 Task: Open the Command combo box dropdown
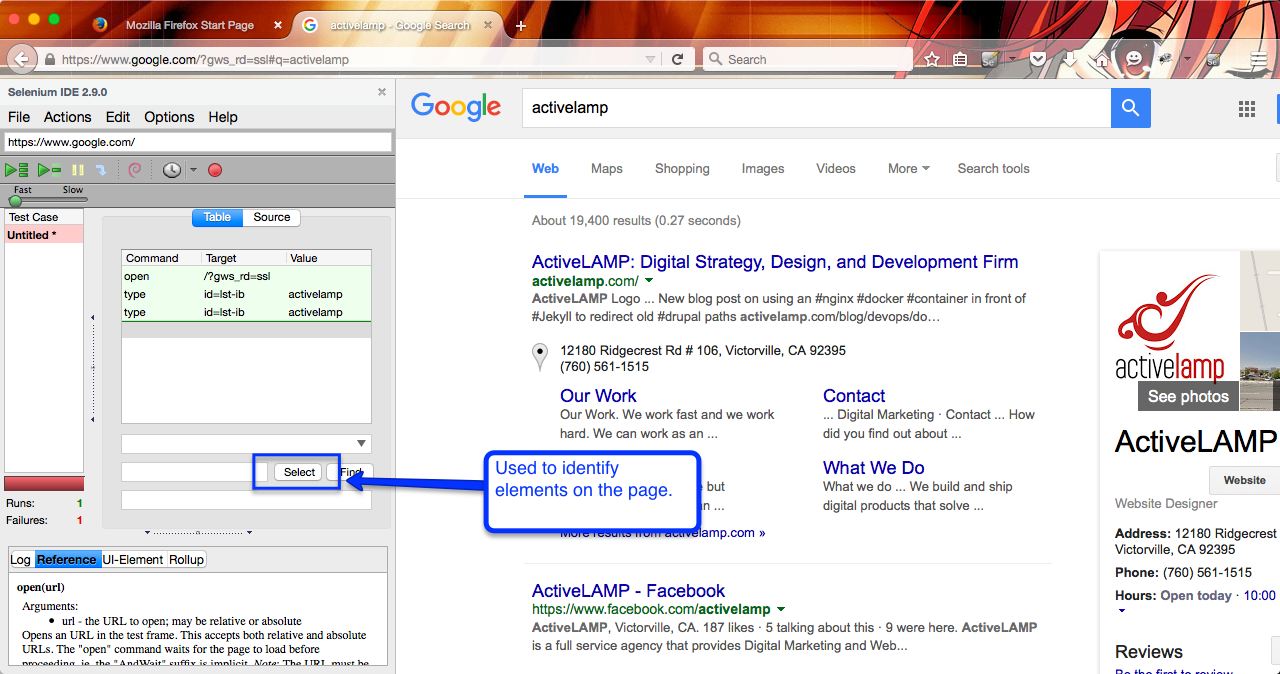(361, 444)
